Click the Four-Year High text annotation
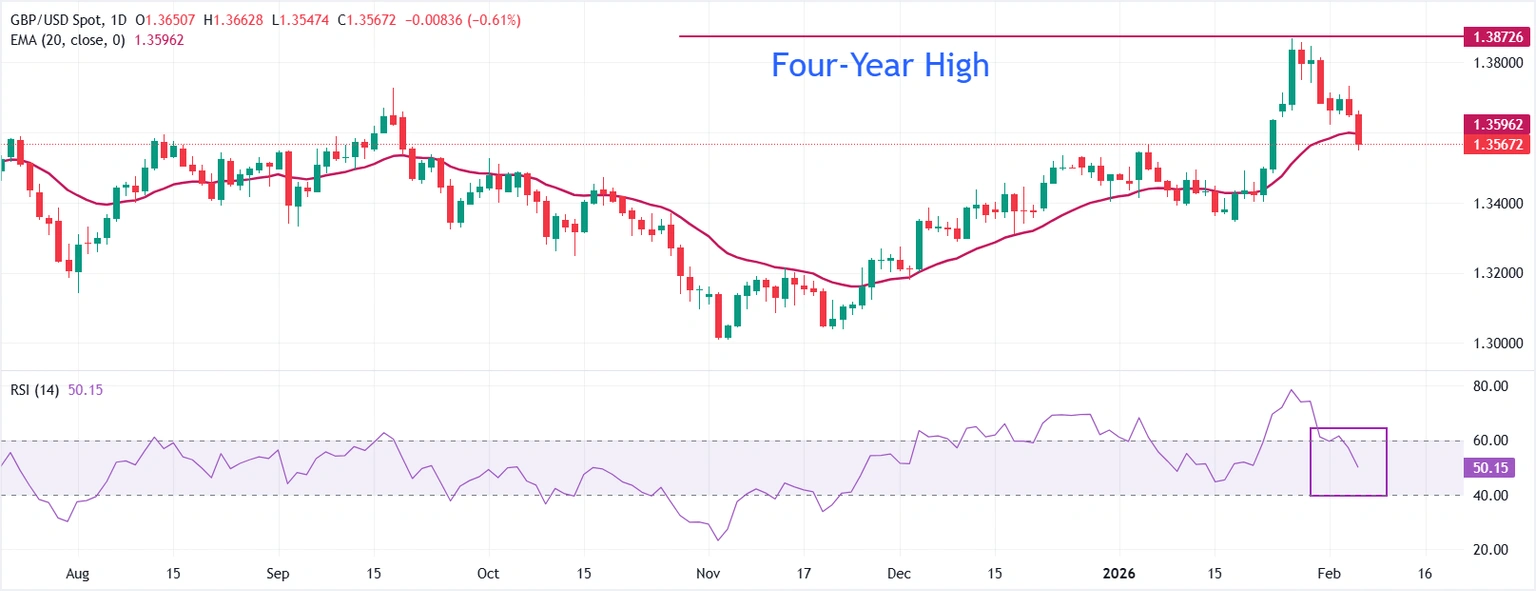Viewport: 1536px width, 591px height. (x=880, y=65)
